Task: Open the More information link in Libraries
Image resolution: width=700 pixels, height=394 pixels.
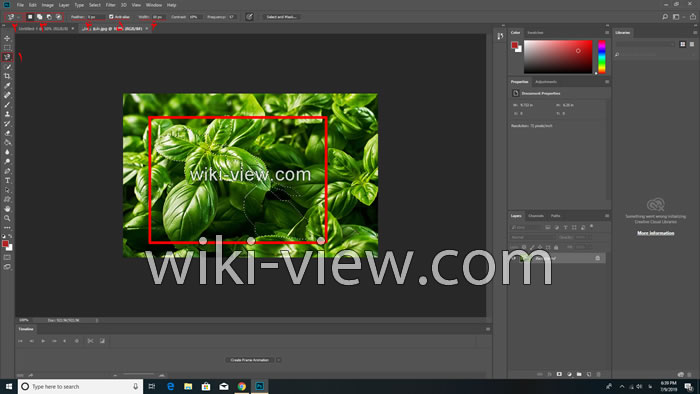Action: click(x=655, y=233)
